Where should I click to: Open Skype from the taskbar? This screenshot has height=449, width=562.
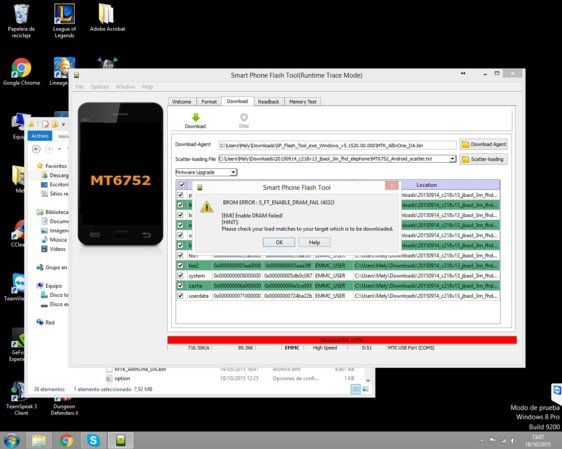click(93, 440)
